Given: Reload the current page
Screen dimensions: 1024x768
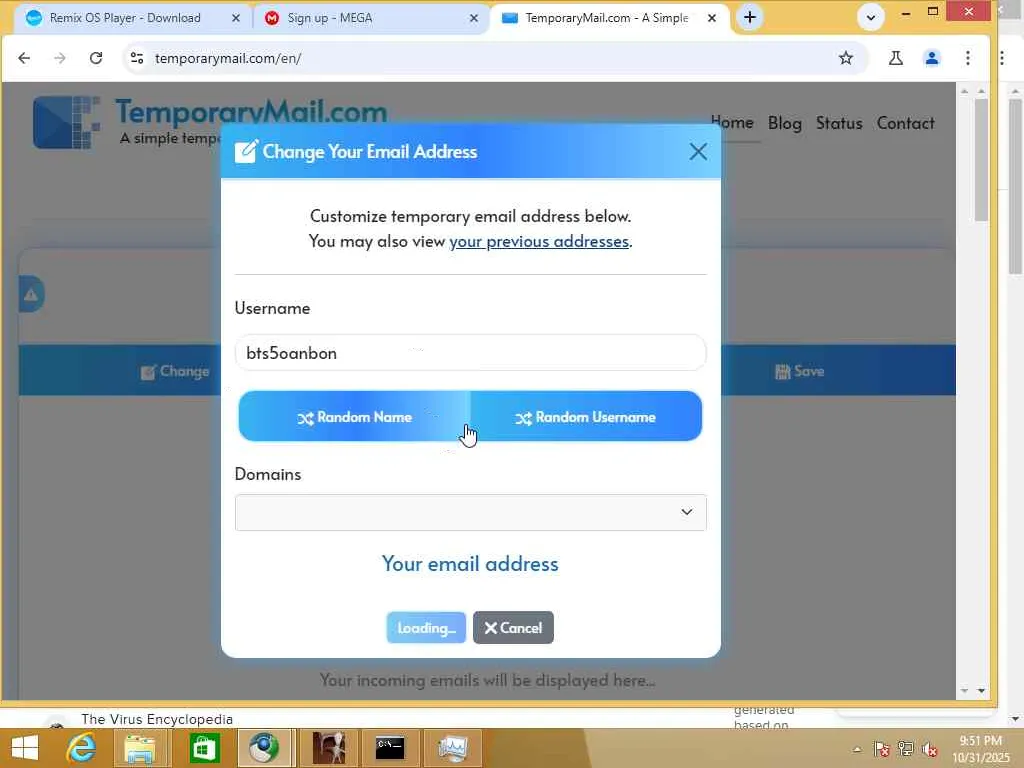Looking at the screenshot, I should tap(96, 58).
